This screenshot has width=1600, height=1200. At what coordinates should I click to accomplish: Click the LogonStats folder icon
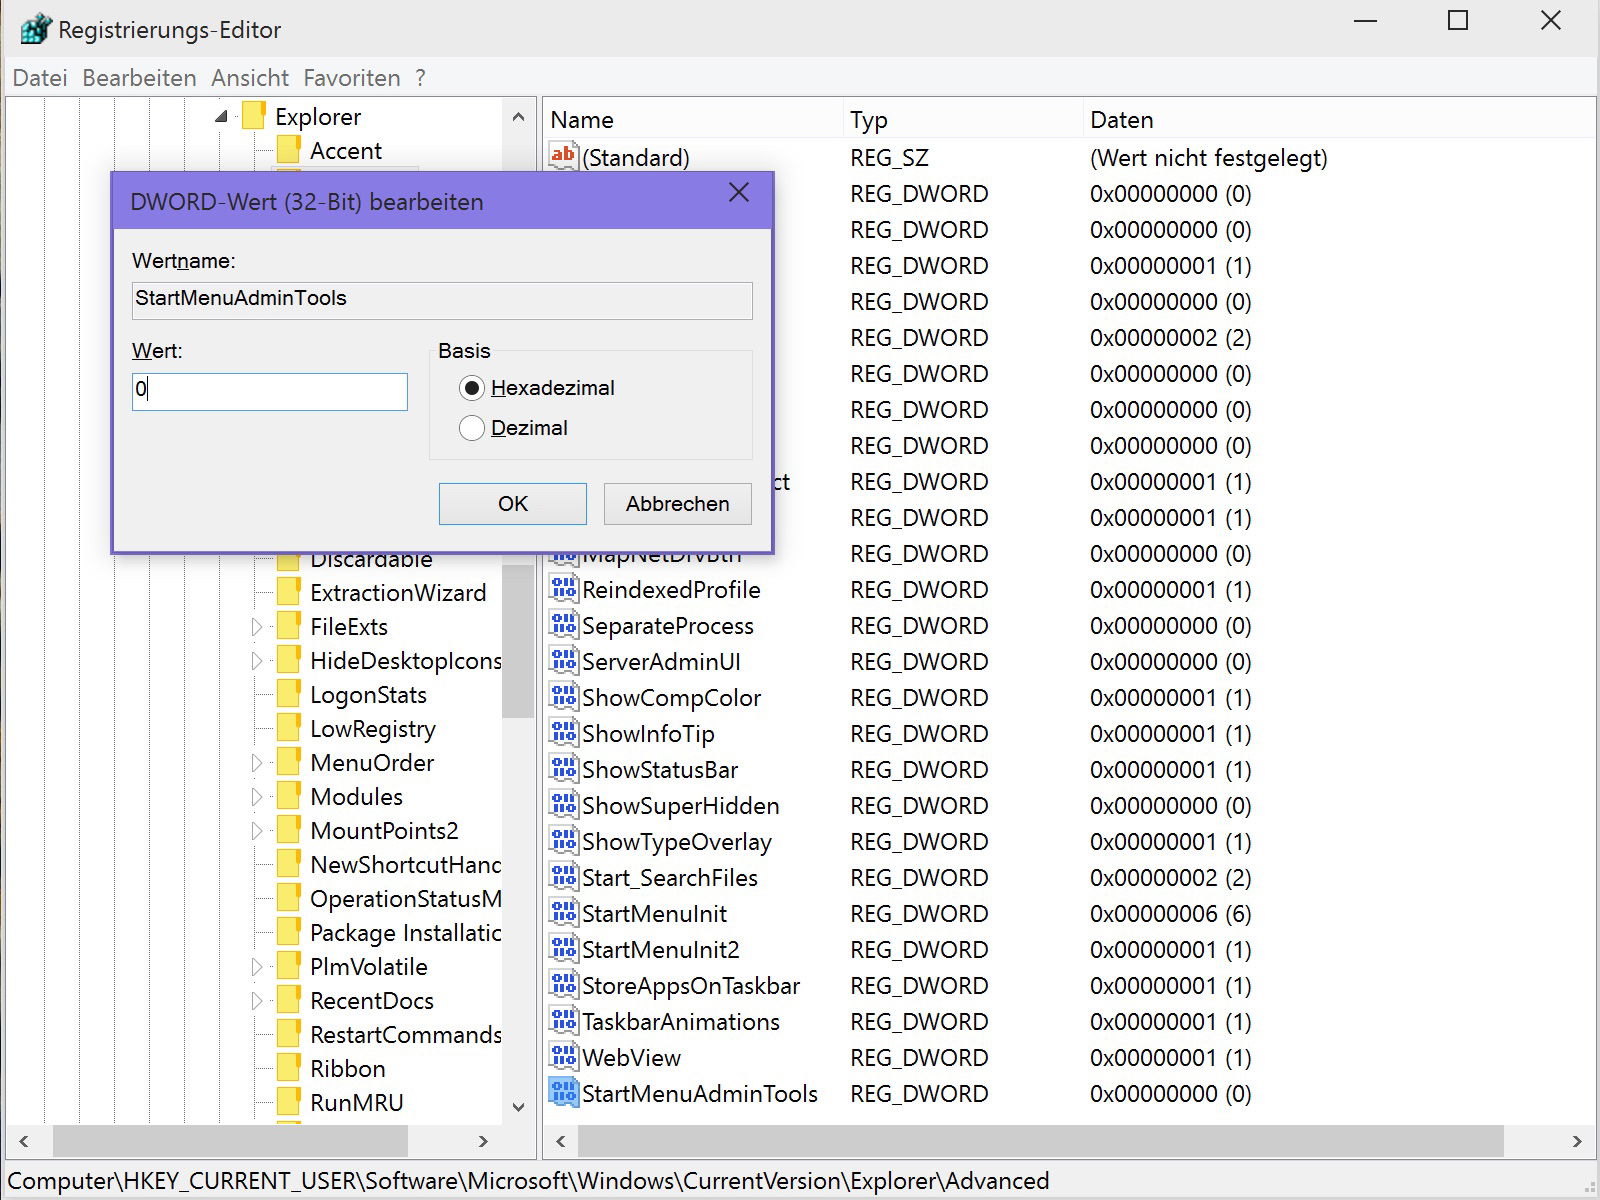[289, 694]
